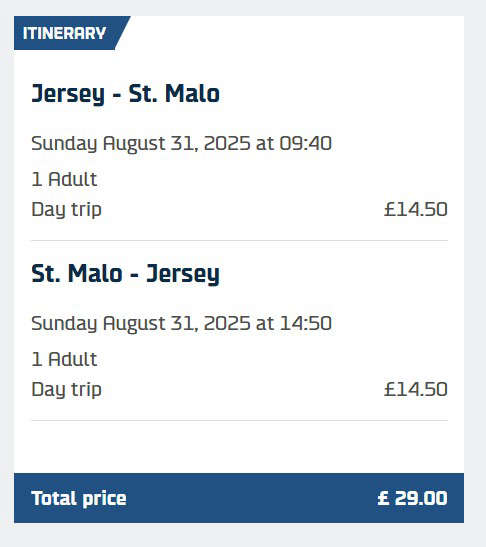Screen dimensions: 486x547
Task: Select the return Day trip fare label
Action: tap(67, 390)
